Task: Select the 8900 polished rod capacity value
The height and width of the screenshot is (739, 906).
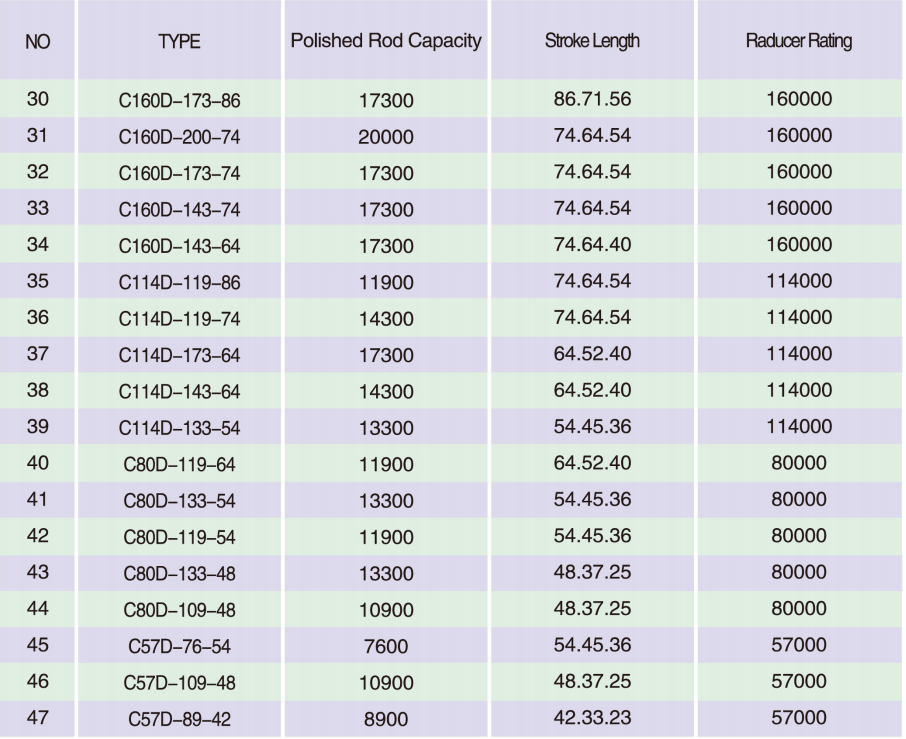Action: pyautogui.click(x=386, y=719)
